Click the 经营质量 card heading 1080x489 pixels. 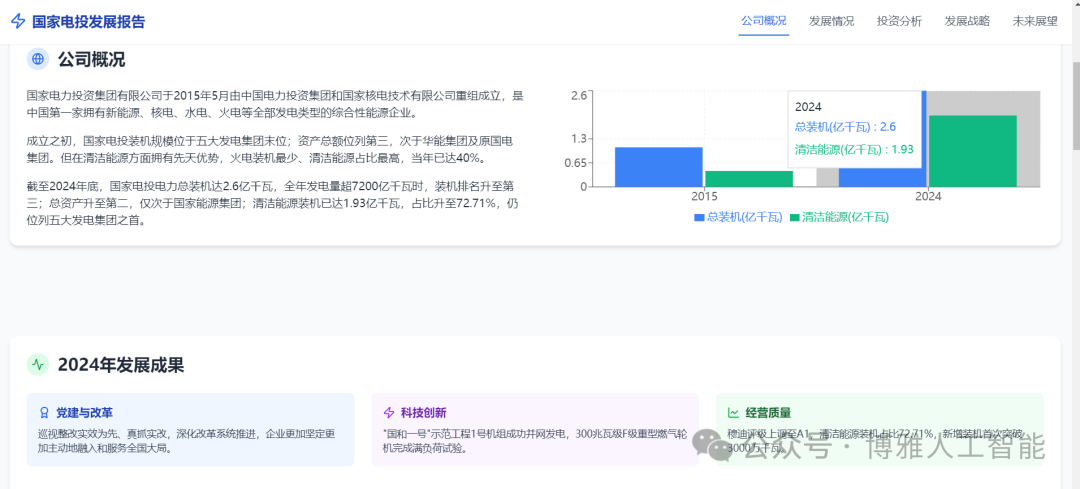click(x=769, y=413)
